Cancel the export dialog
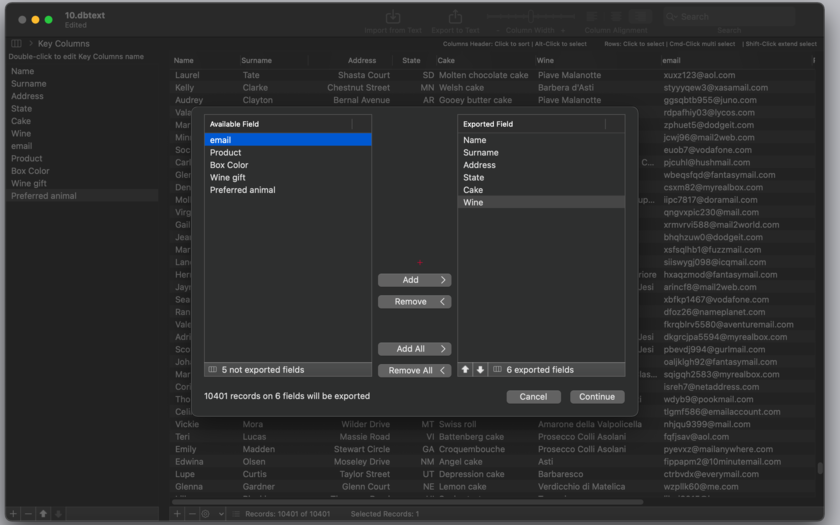840x525 pixels. pyautogui.click(x=534, y=396)
